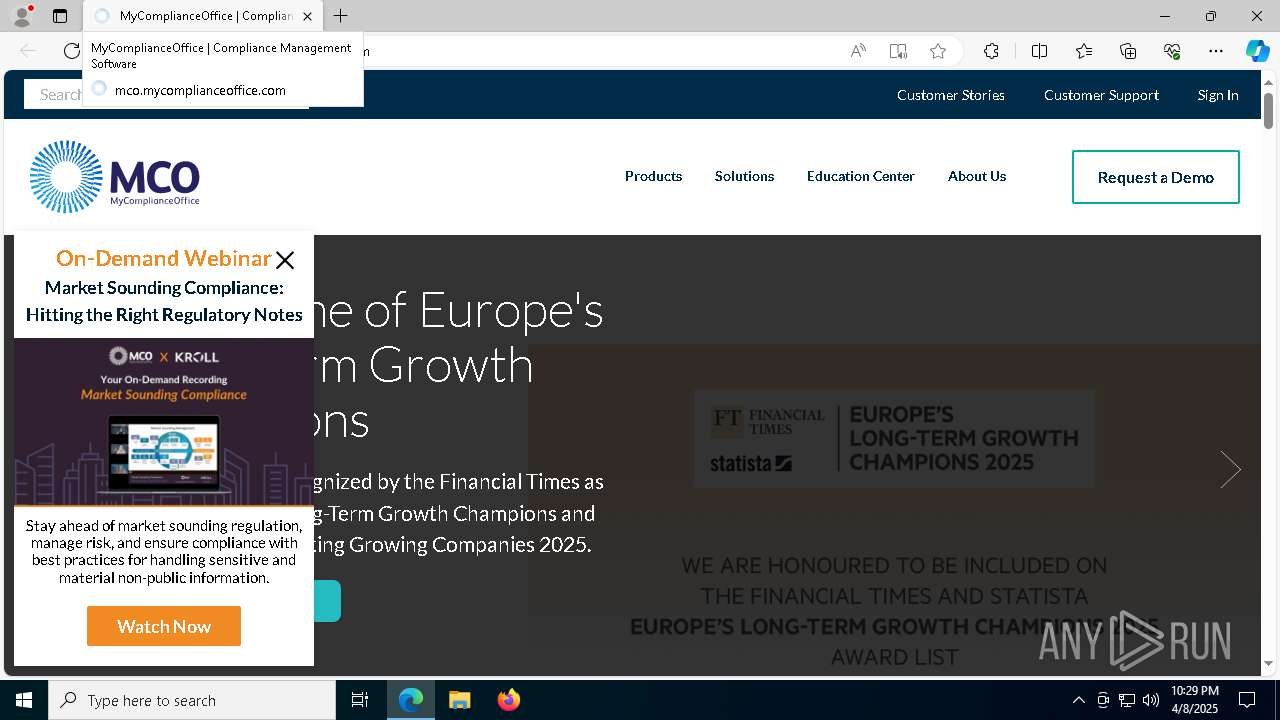Open File Explorer from the taskbar
The image size is (1280, 720).
tap(459, 700)
